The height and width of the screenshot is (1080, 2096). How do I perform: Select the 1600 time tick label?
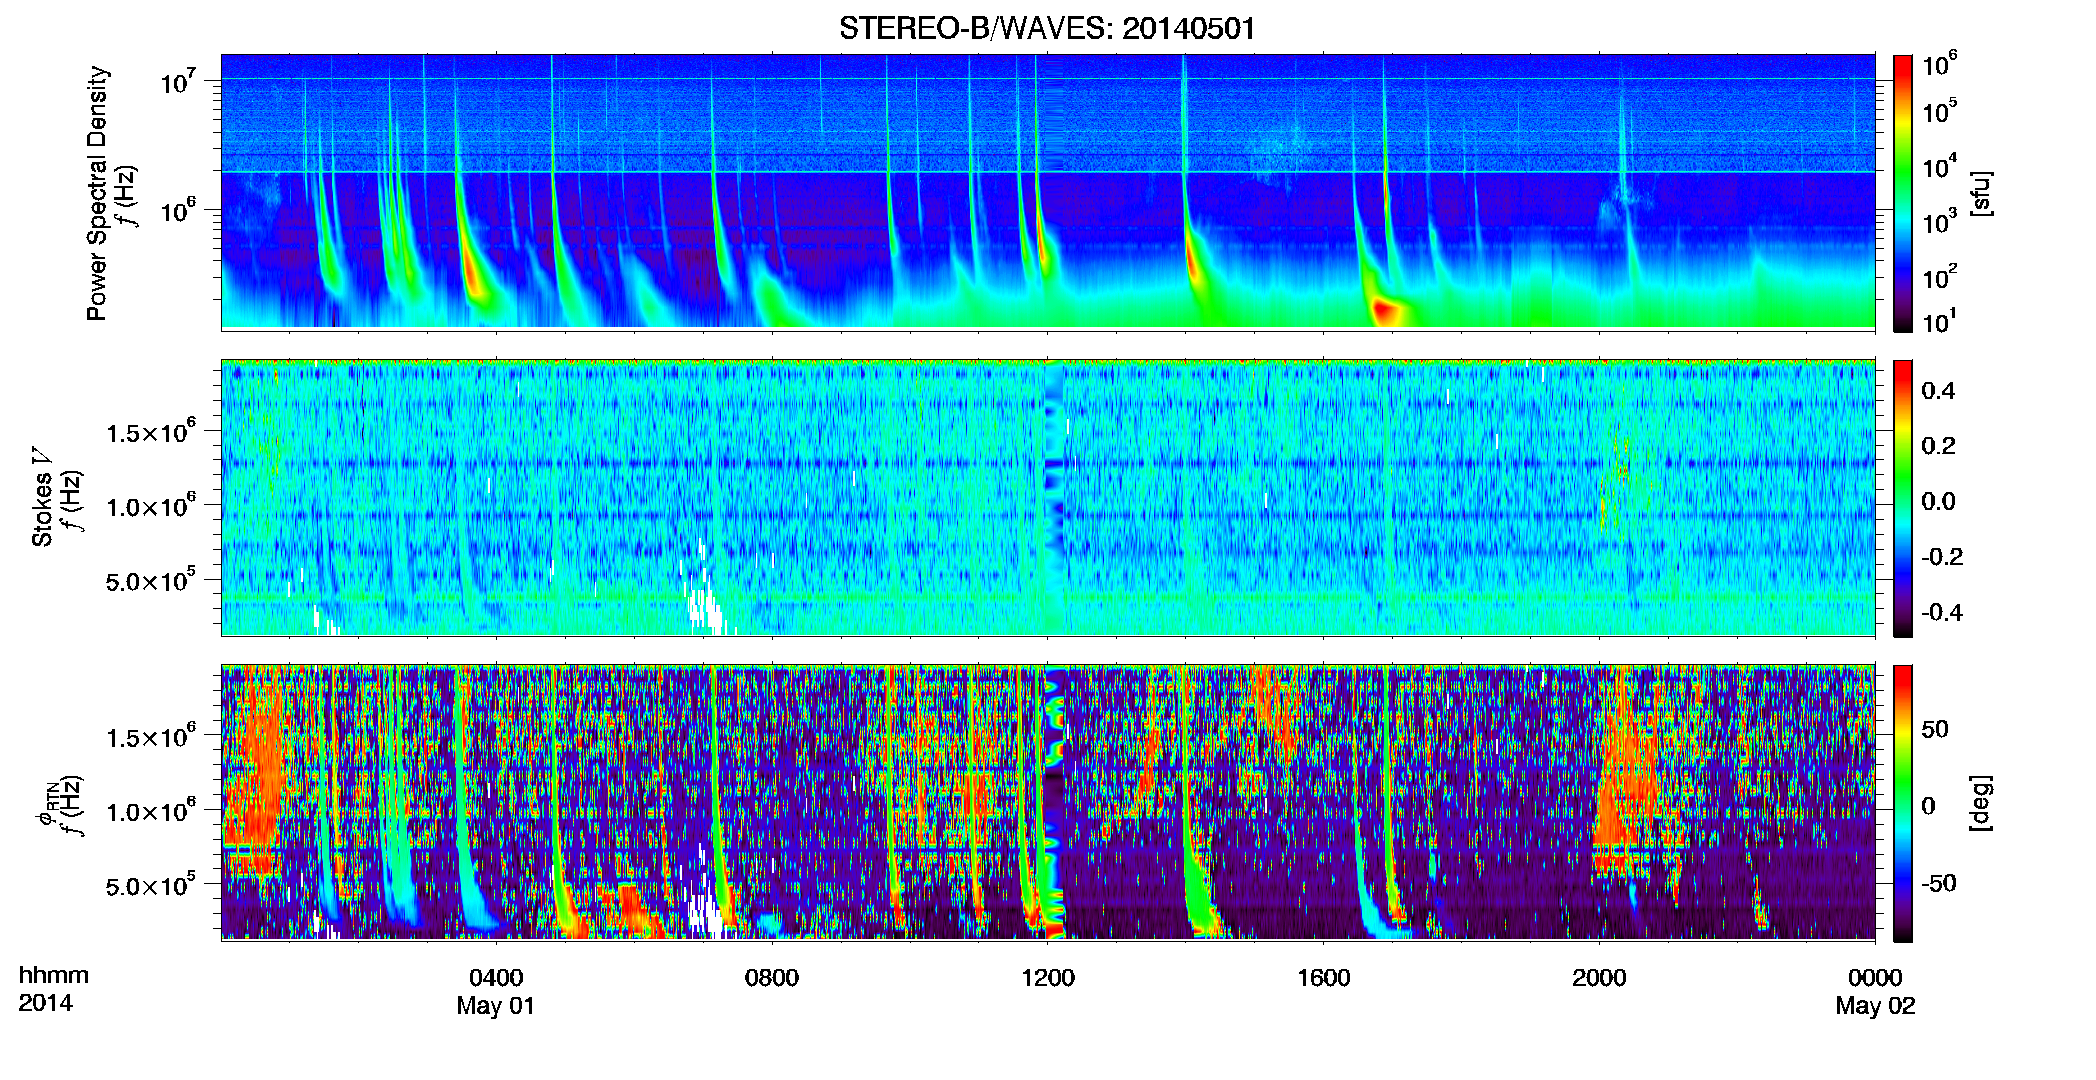click(x=1323, y=977)
